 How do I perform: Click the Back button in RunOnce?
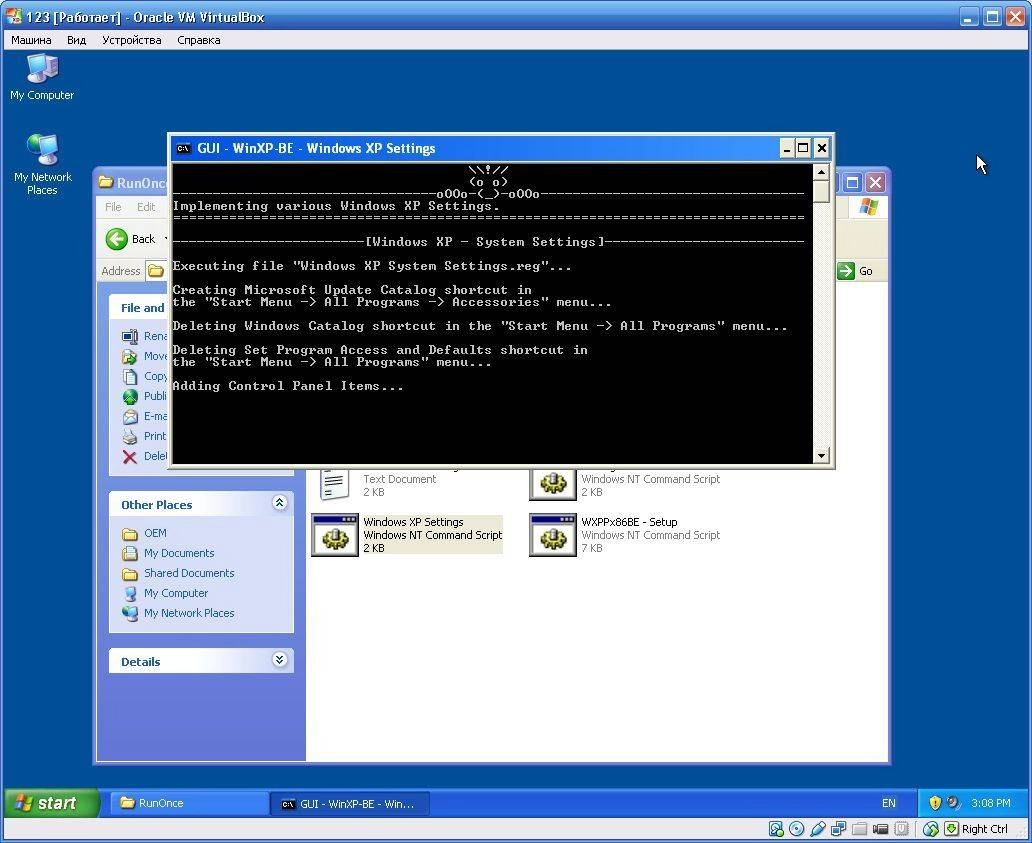pos(131,239)
